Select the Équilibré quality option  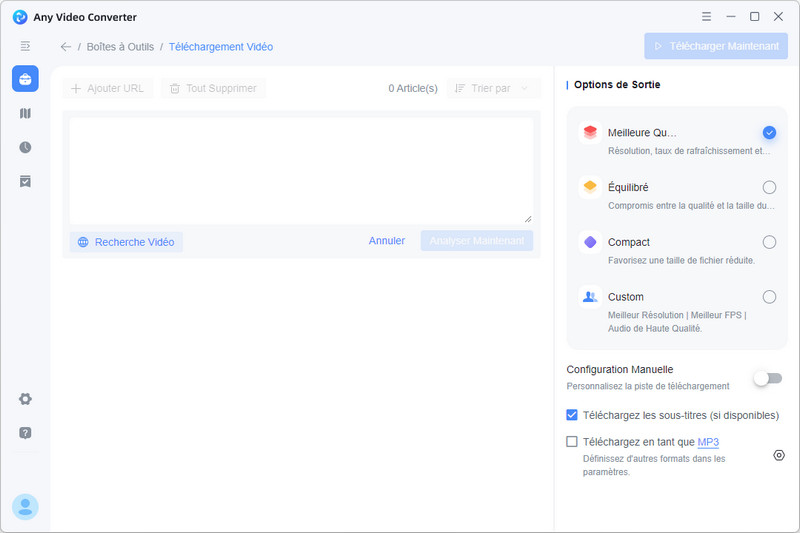[769, 187]
